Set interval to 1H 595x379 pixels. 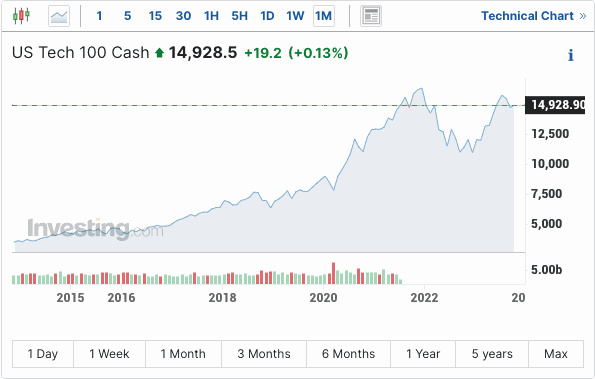click(211, 16)
